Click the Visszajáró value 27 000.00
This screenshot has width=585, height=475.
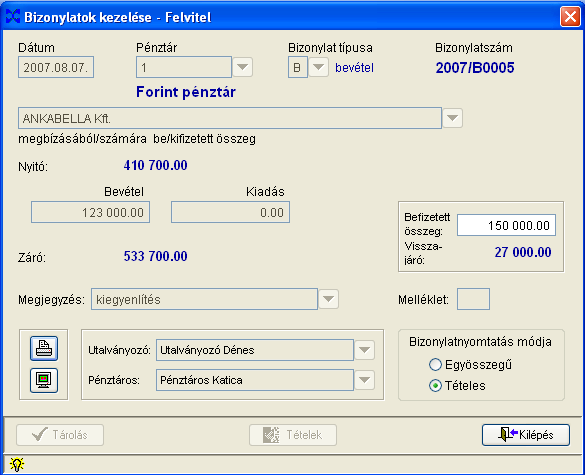(523, 252)
